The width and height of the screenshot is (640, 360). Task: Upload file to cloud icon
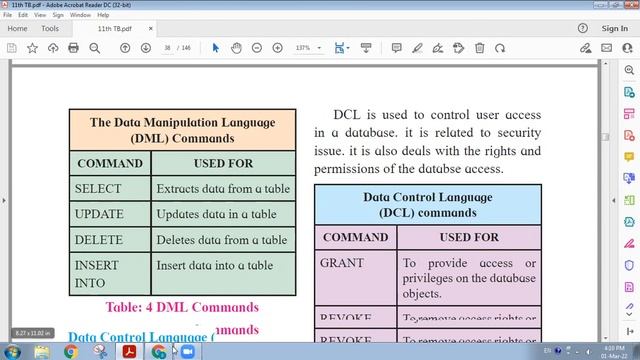click(53, 48)
